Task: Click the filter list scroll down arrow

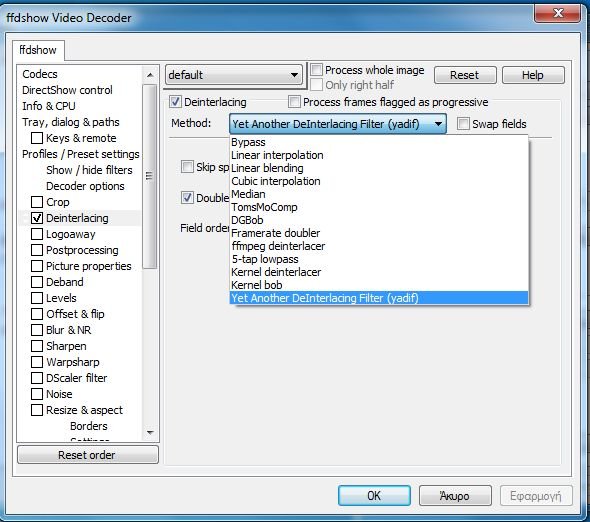Action: [150, 432]
